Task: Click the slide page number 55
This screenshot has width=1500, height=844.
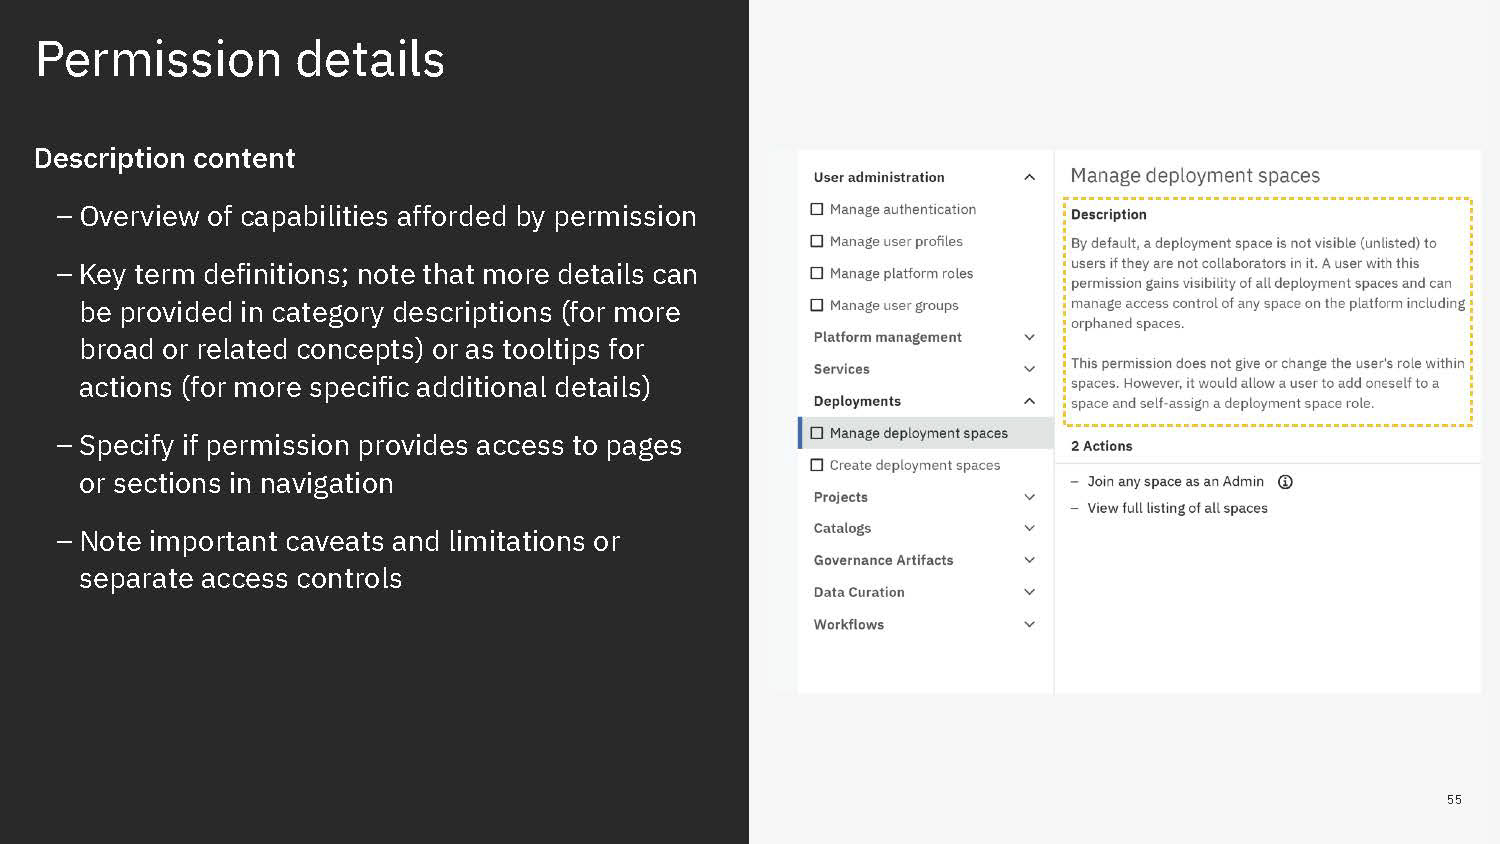Action: coord(1454,800)
